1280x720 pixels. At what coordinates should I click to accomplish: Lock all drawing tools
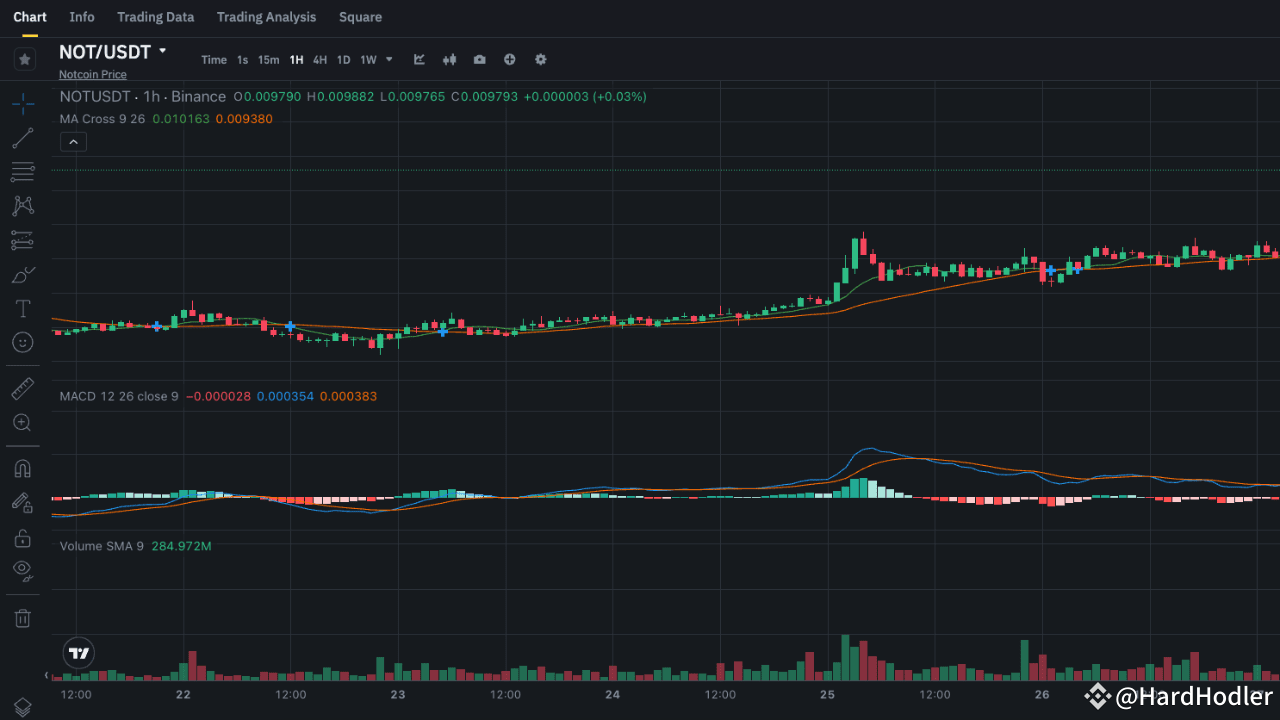[23, 537]
